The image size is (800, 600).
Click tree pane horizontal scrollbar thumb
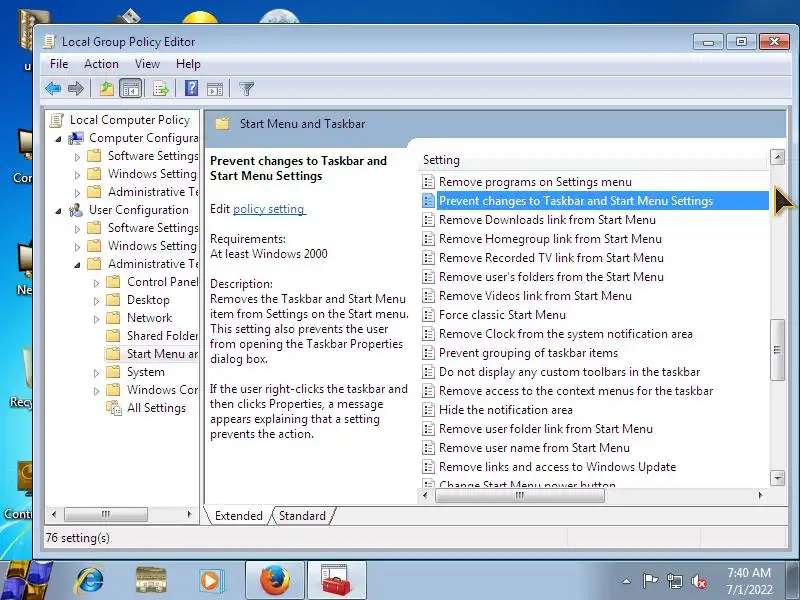point(106,514)
